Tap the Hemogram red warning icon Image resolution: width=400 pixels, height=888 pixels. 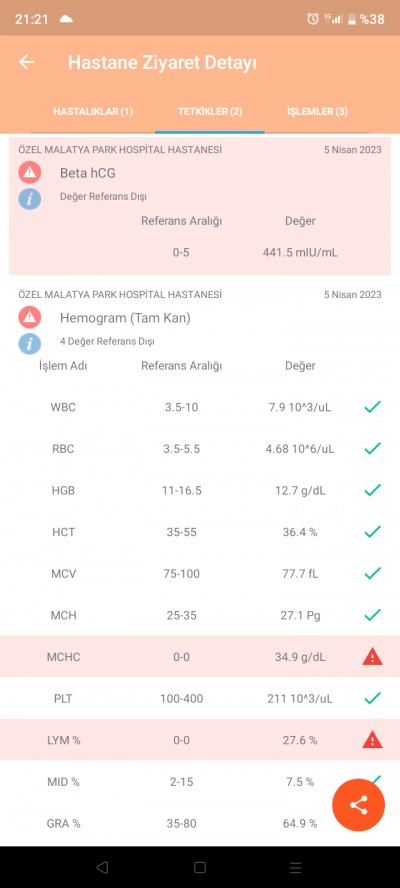point(29,318)
